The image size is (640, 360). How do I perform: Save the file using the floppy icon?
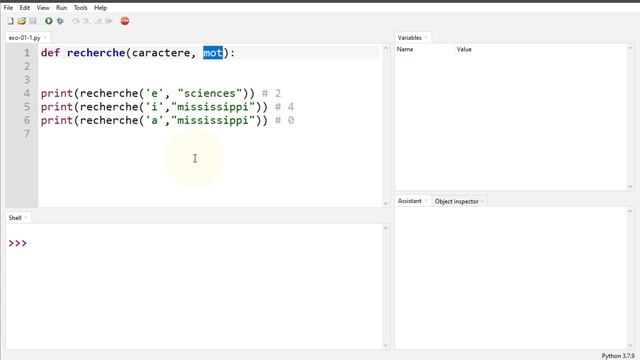(33, 21)
